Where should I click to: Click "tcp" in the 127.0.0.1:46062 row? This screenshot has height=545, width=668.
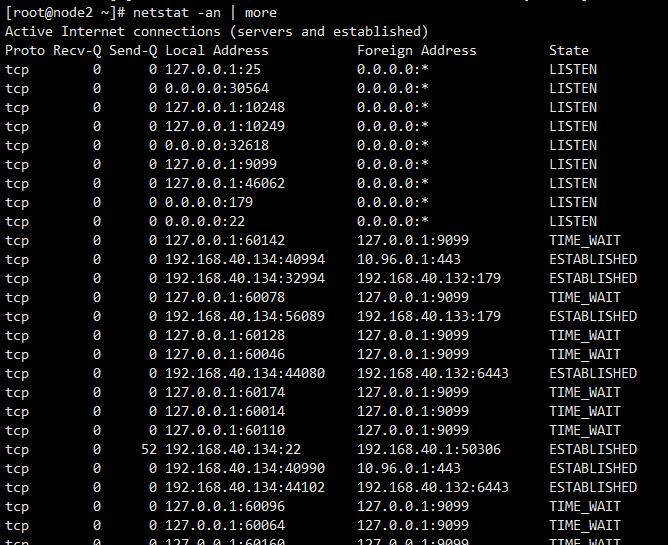pyautogui.click(x=17, y=184)
